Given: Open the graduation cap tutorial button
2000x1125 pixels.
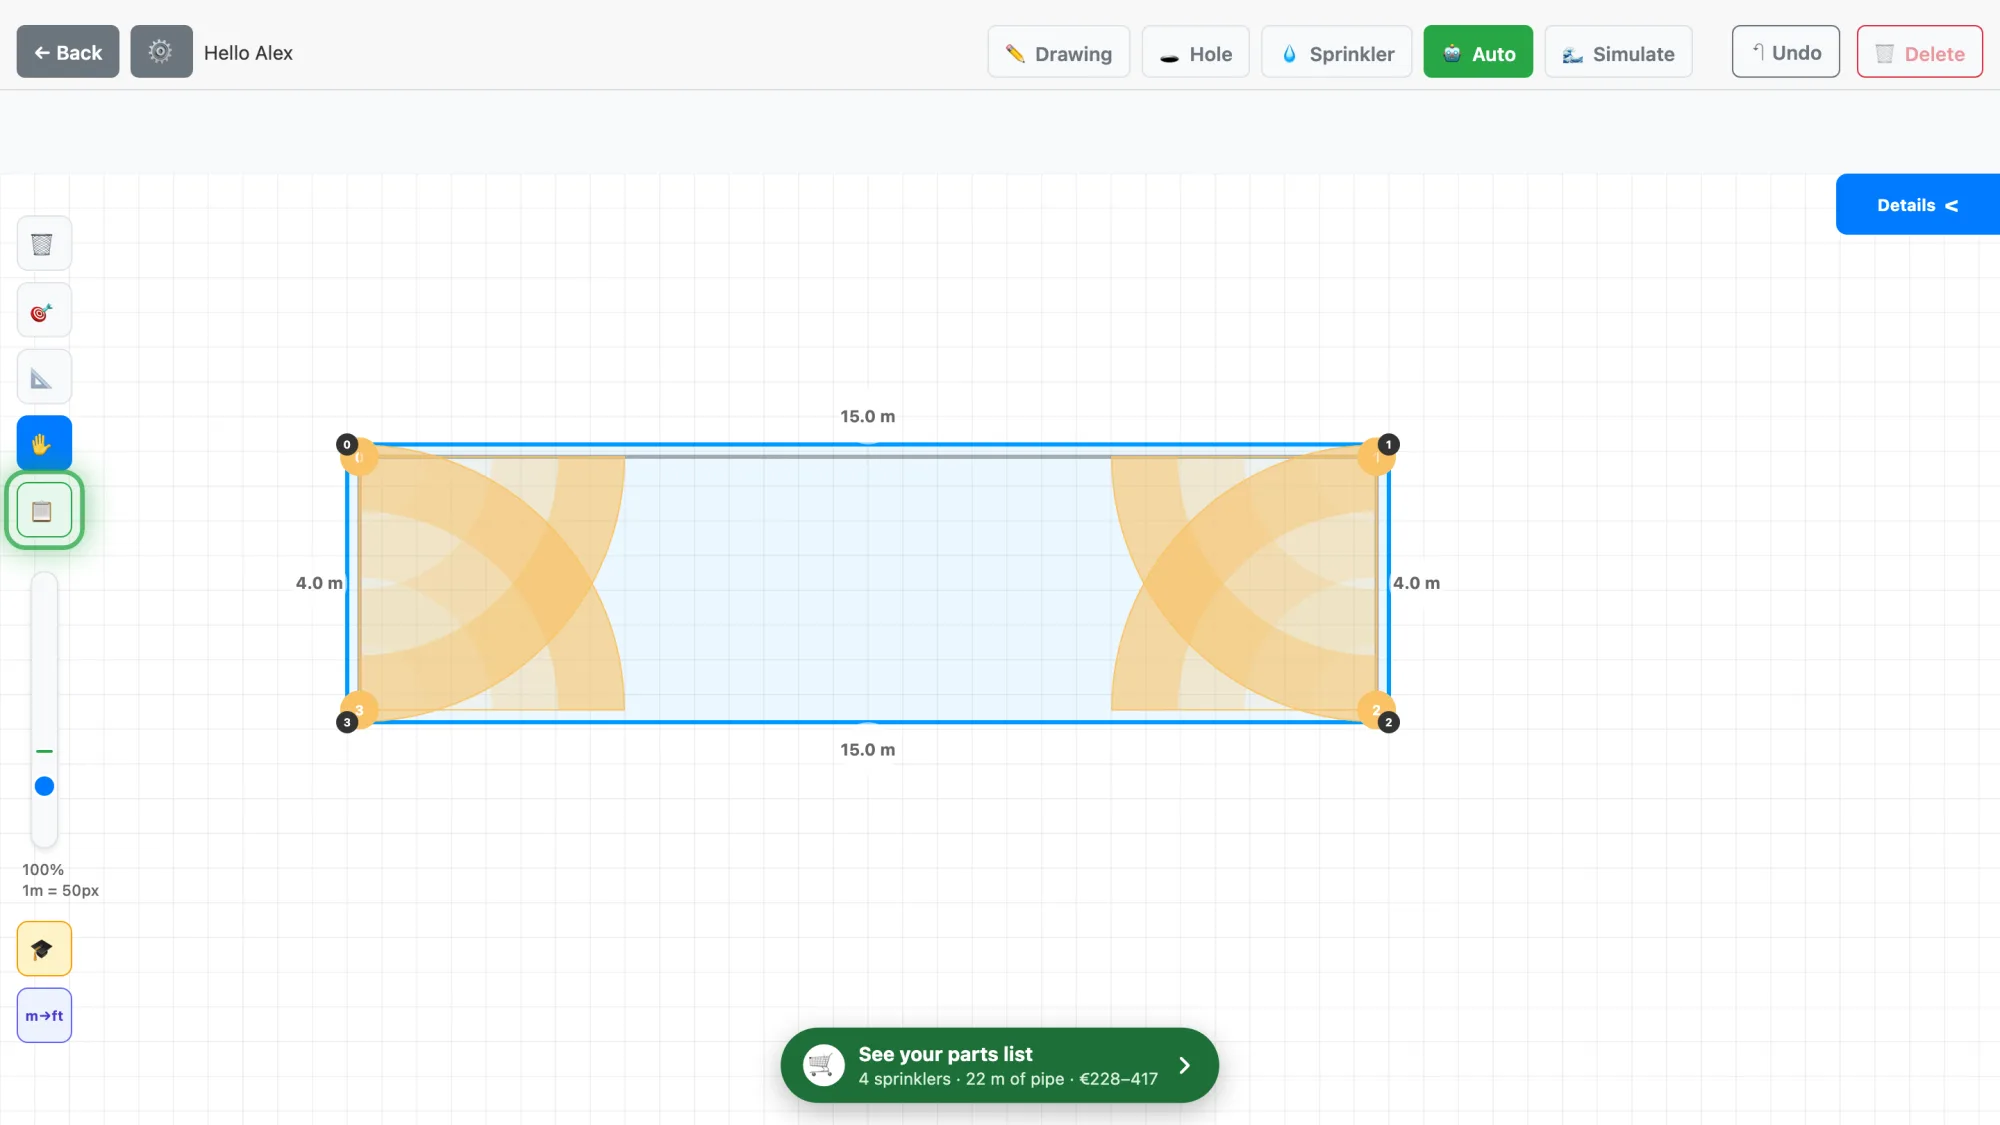Looking at the screenshot, I should click(44, 949).
